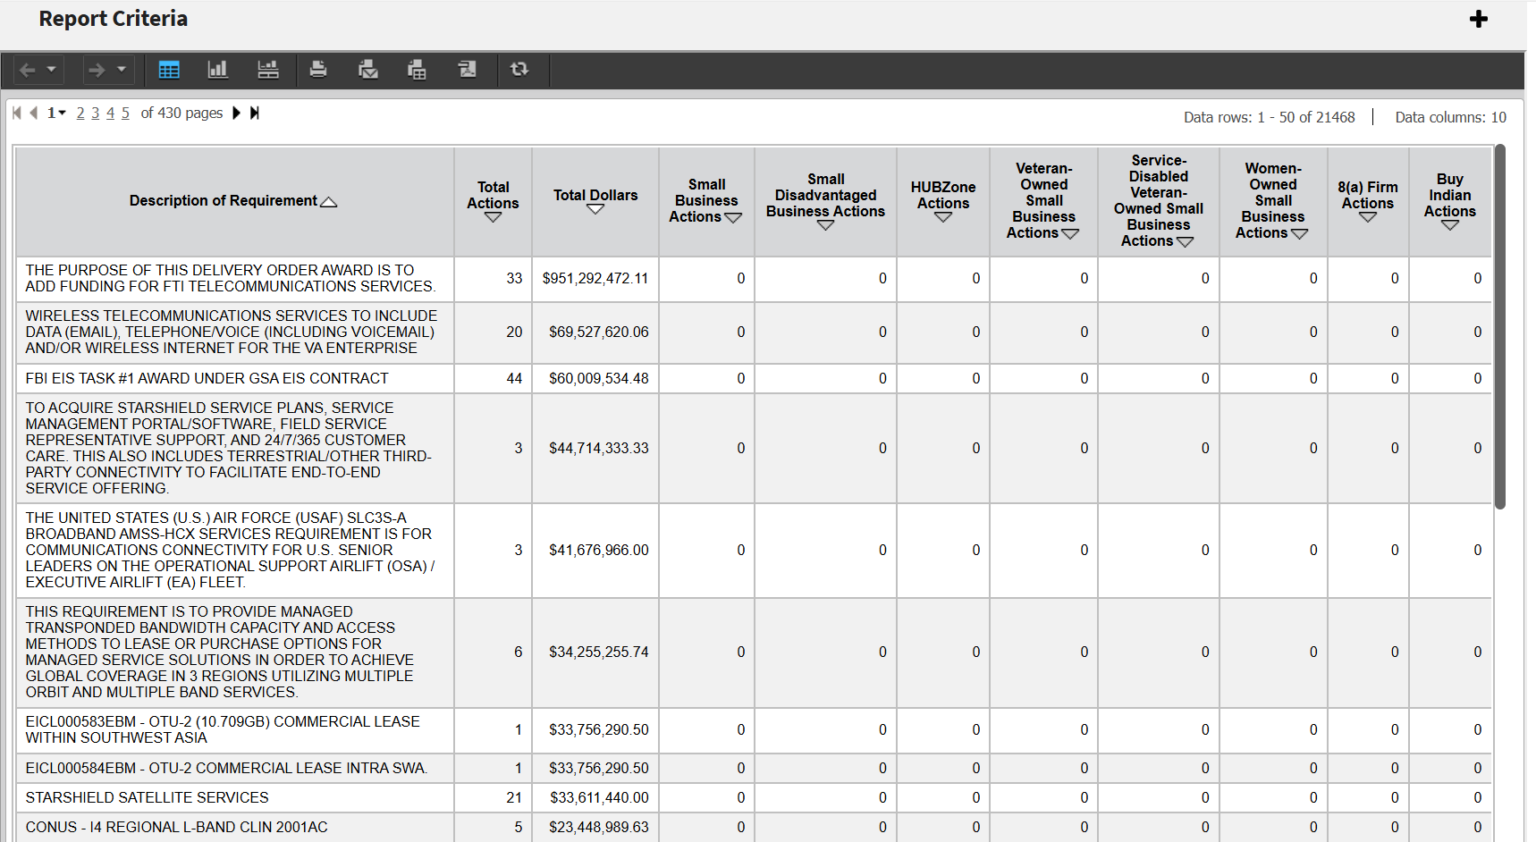Go to page 5 link
This screenshot has width=1536, height=842.
click(x=125, y=113)
